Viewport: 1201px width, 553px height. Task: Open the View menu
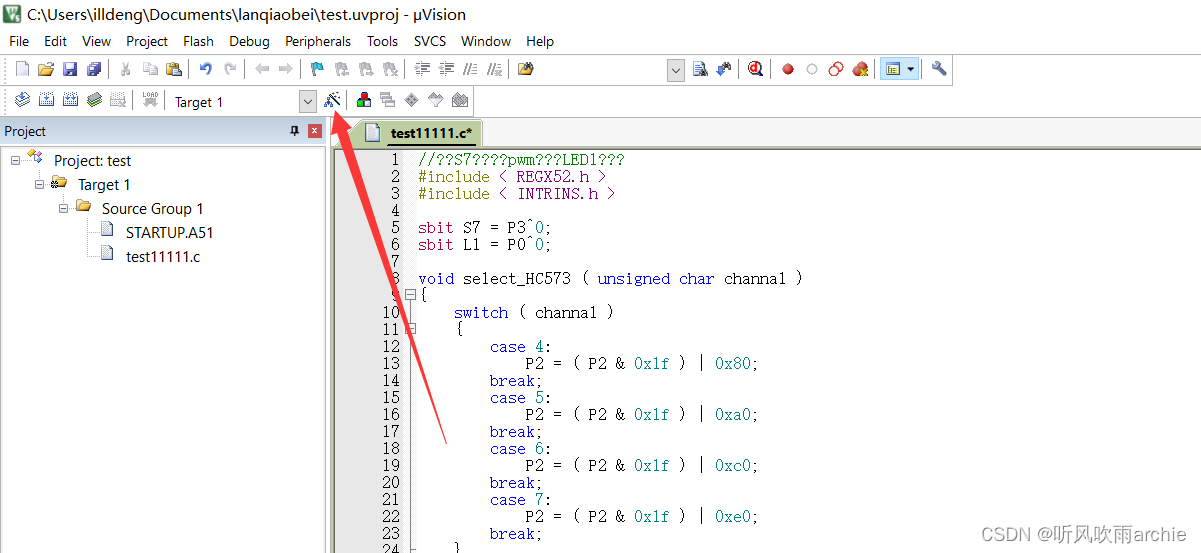coord(96,41)
